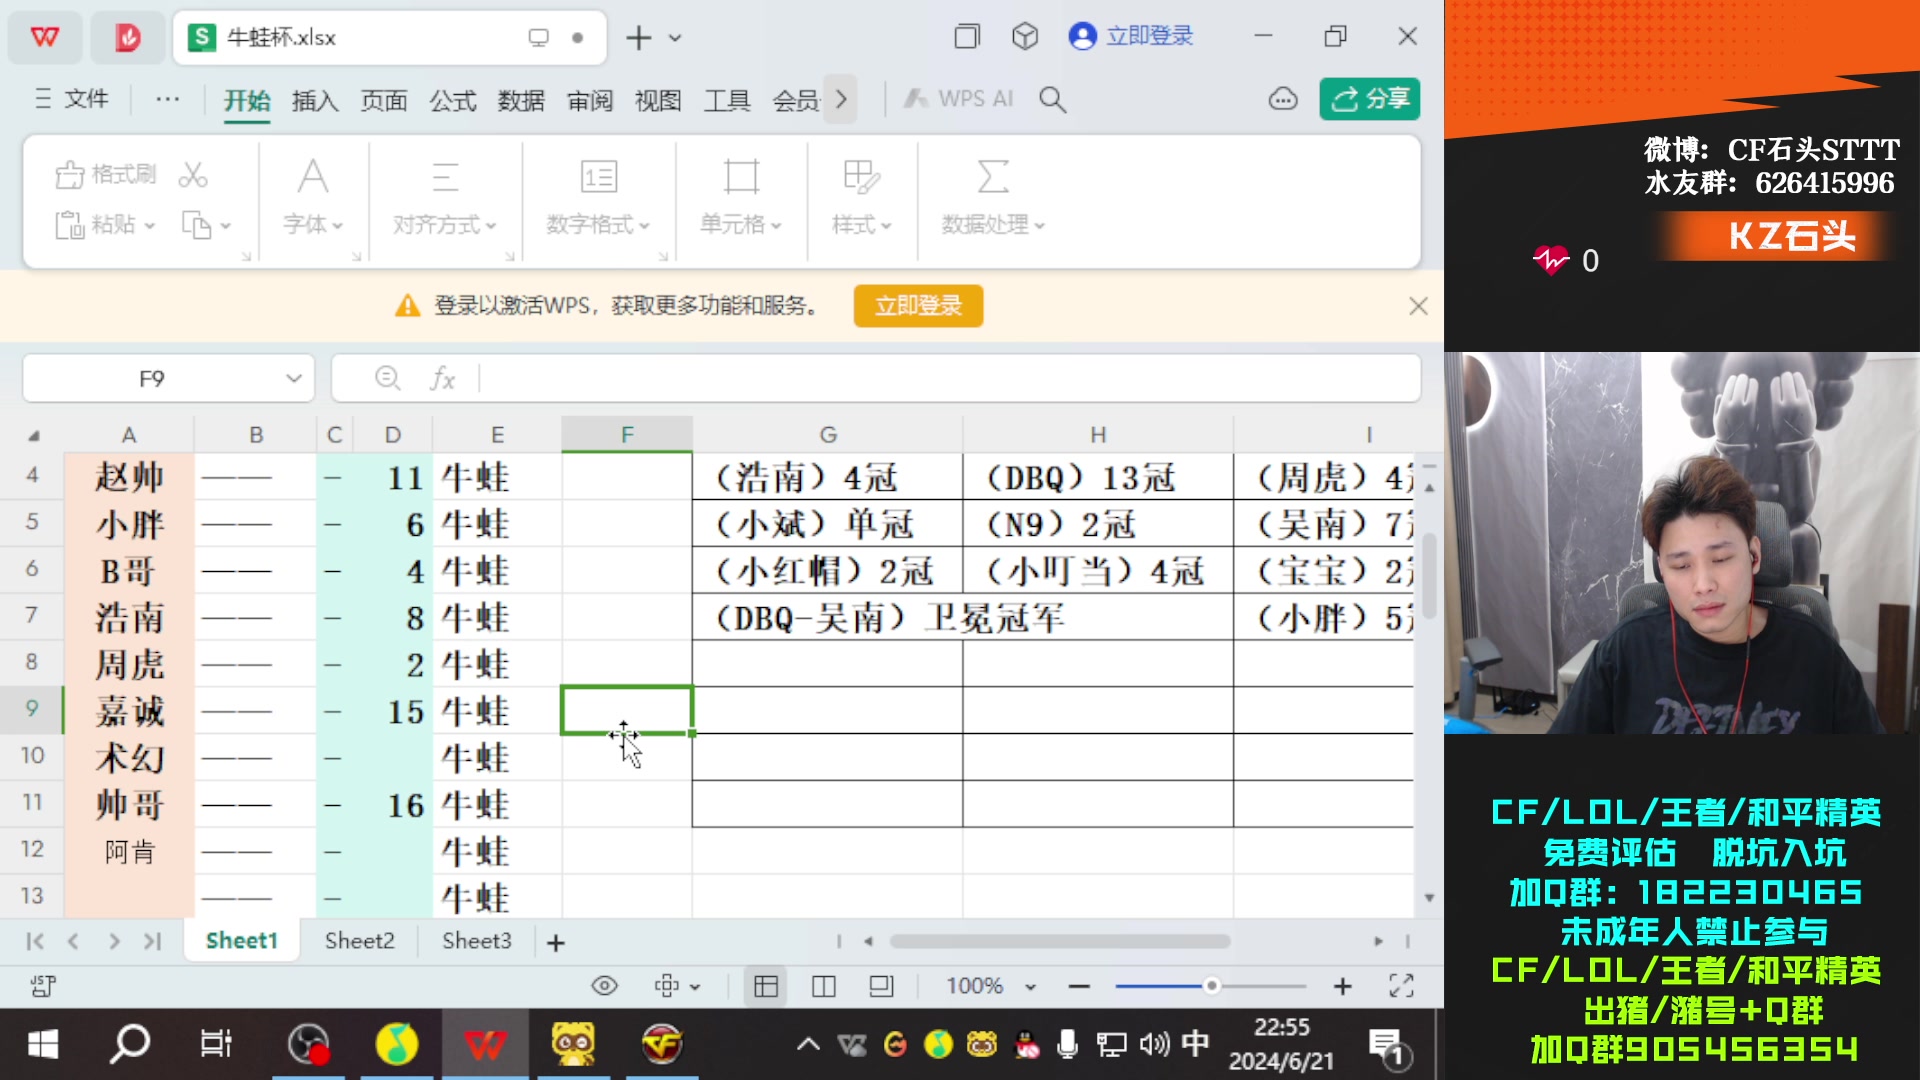Switch to the 插入 ribbon tab
1920x1080 pixels.
point(314,99)
